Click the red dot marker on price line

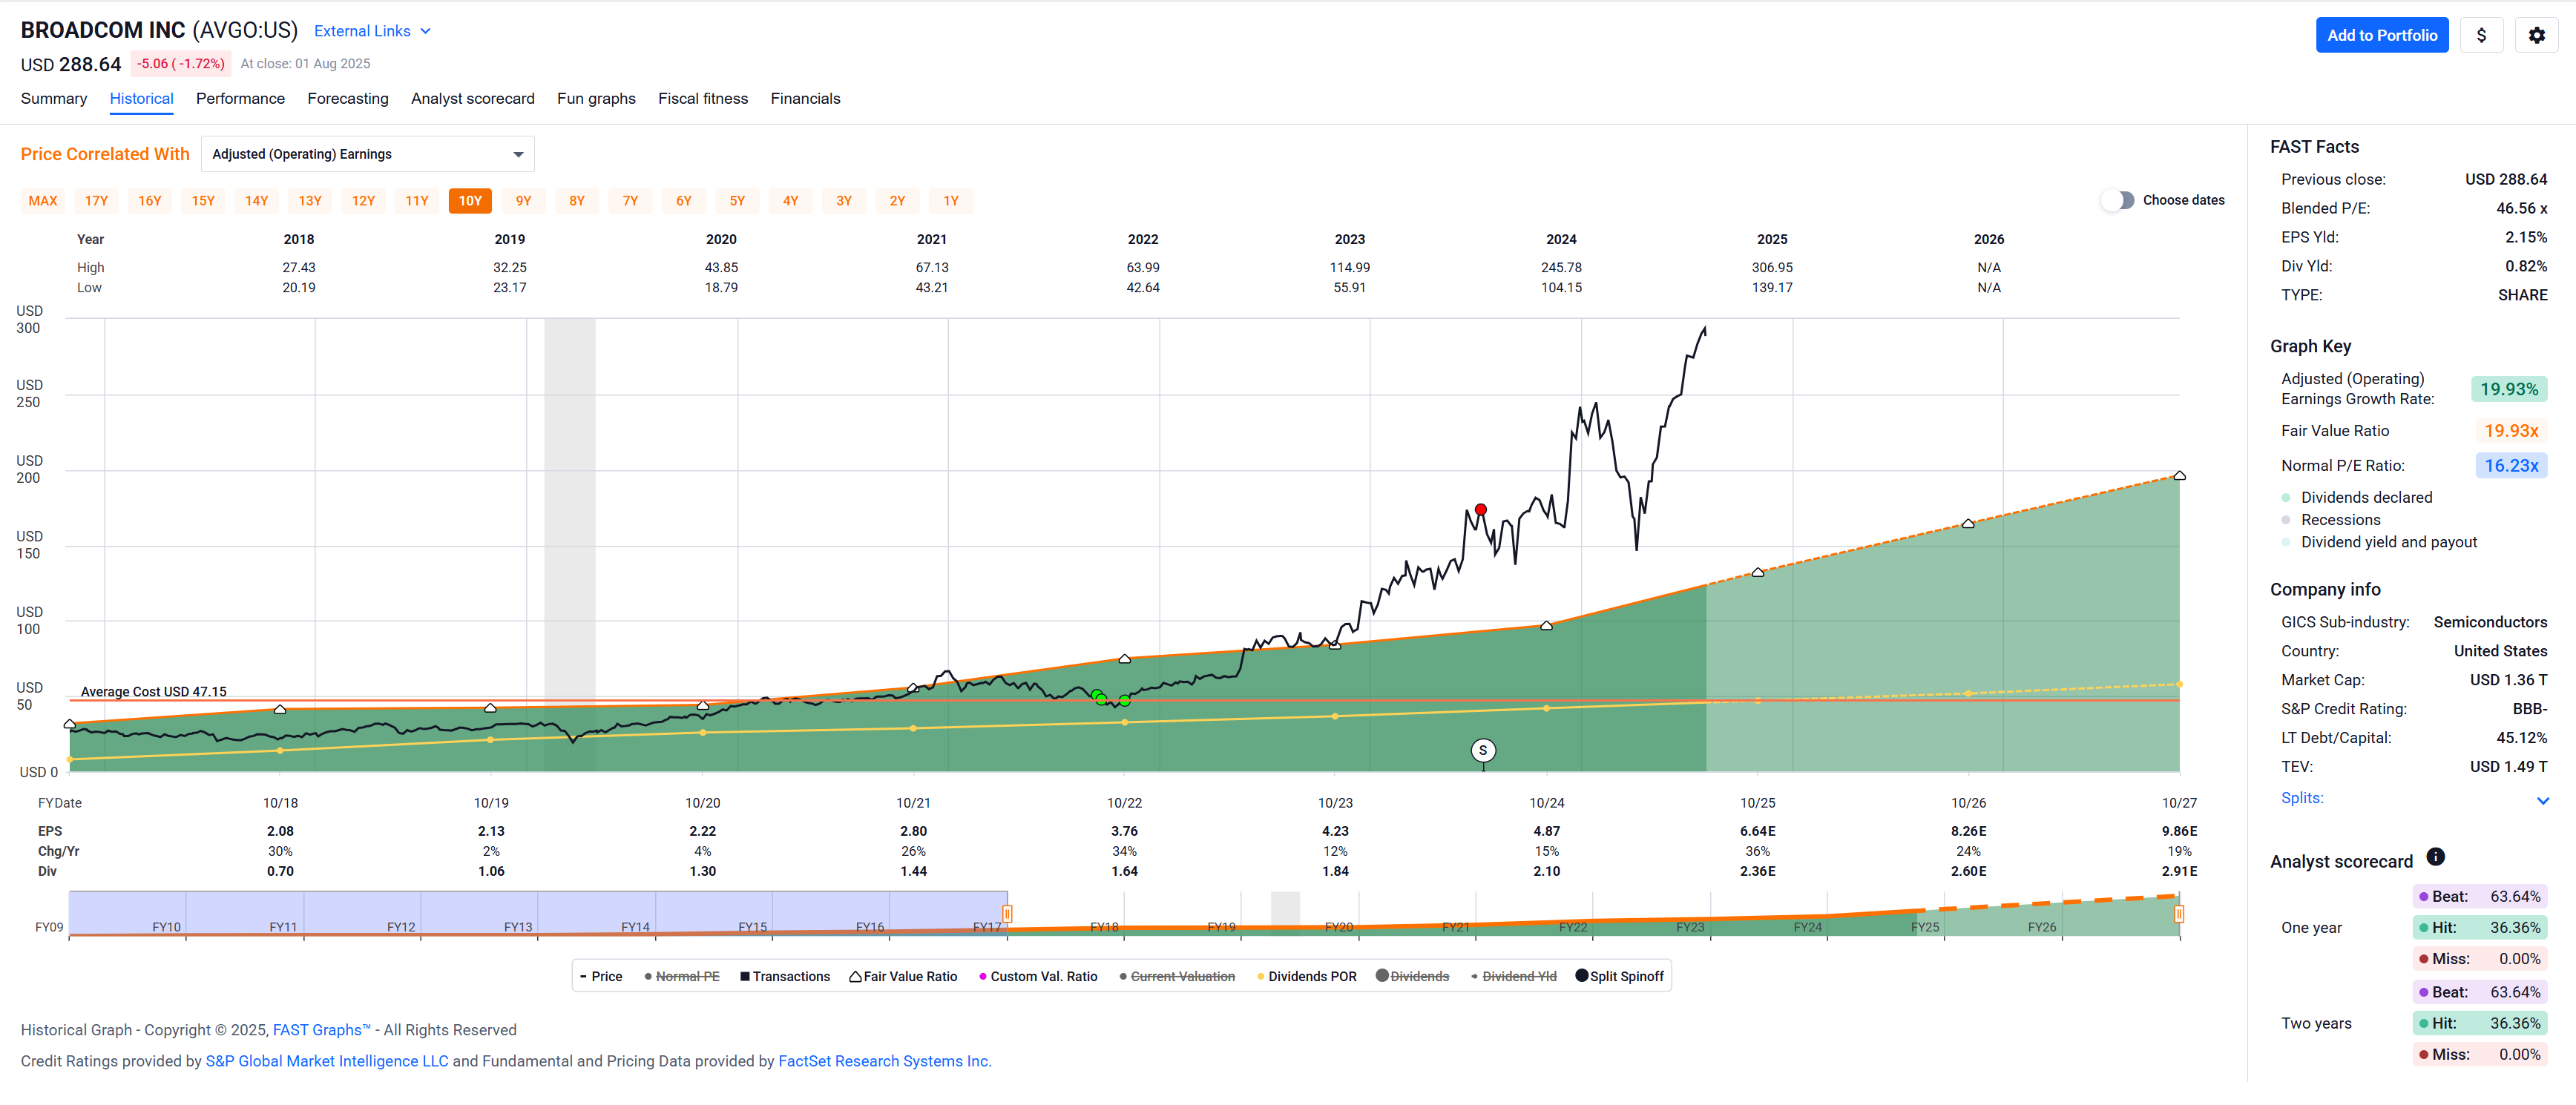click(1480, 510)
